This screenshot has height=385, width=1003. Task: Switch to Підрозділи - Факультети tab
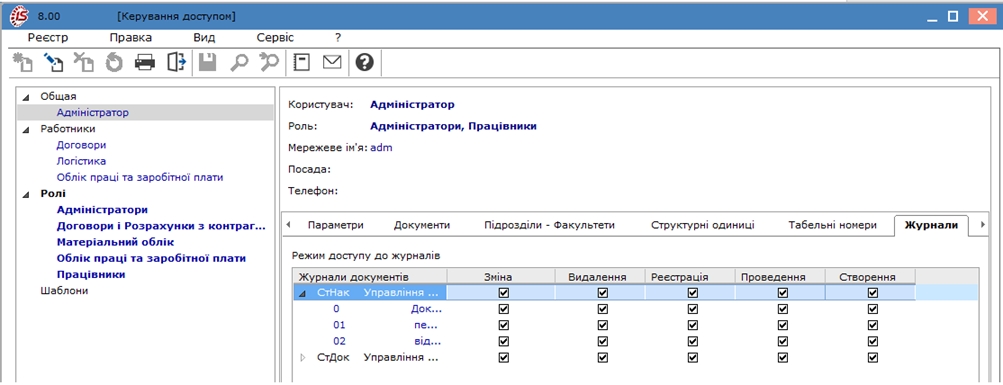(549, 225)
